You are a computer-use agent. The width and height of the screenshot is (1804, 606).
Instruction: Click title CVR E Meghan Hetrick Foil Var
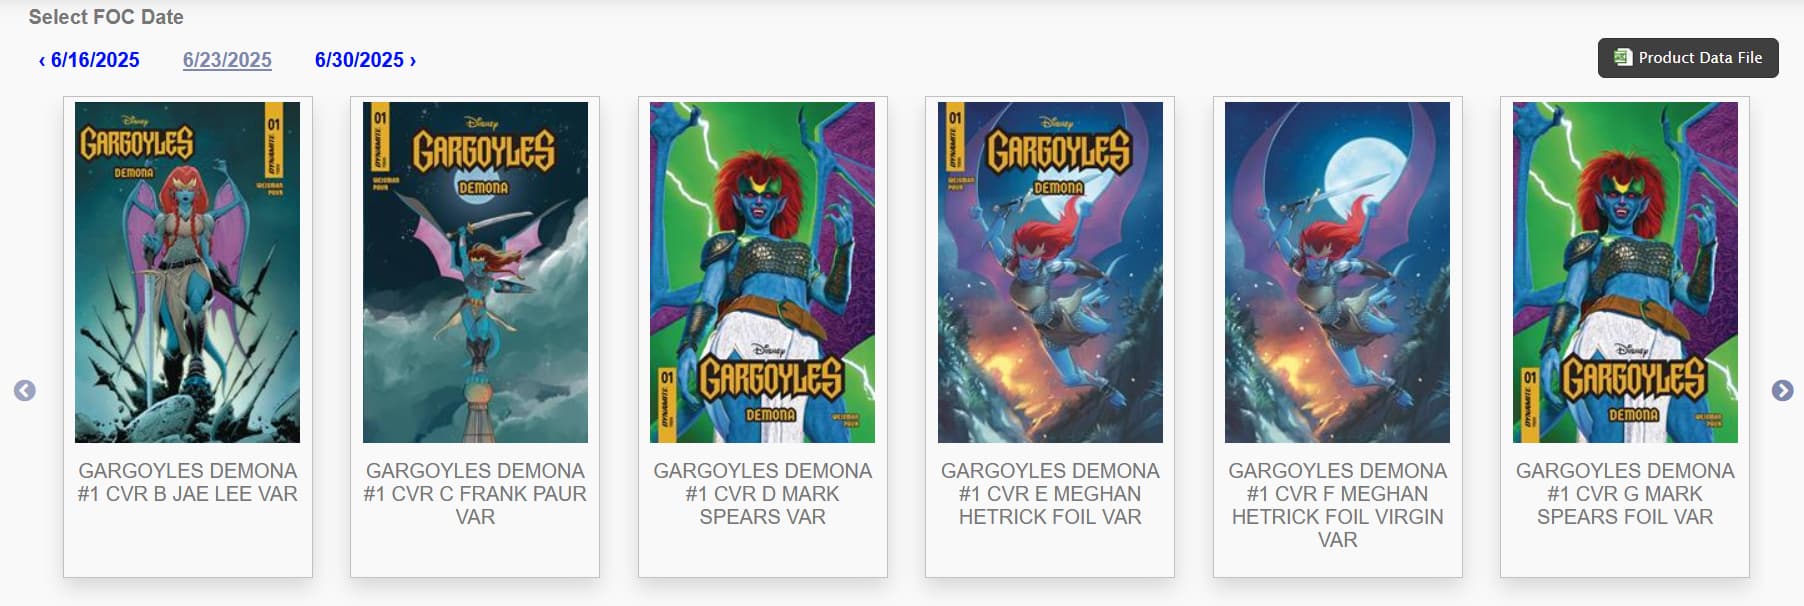pos(1050,494)
